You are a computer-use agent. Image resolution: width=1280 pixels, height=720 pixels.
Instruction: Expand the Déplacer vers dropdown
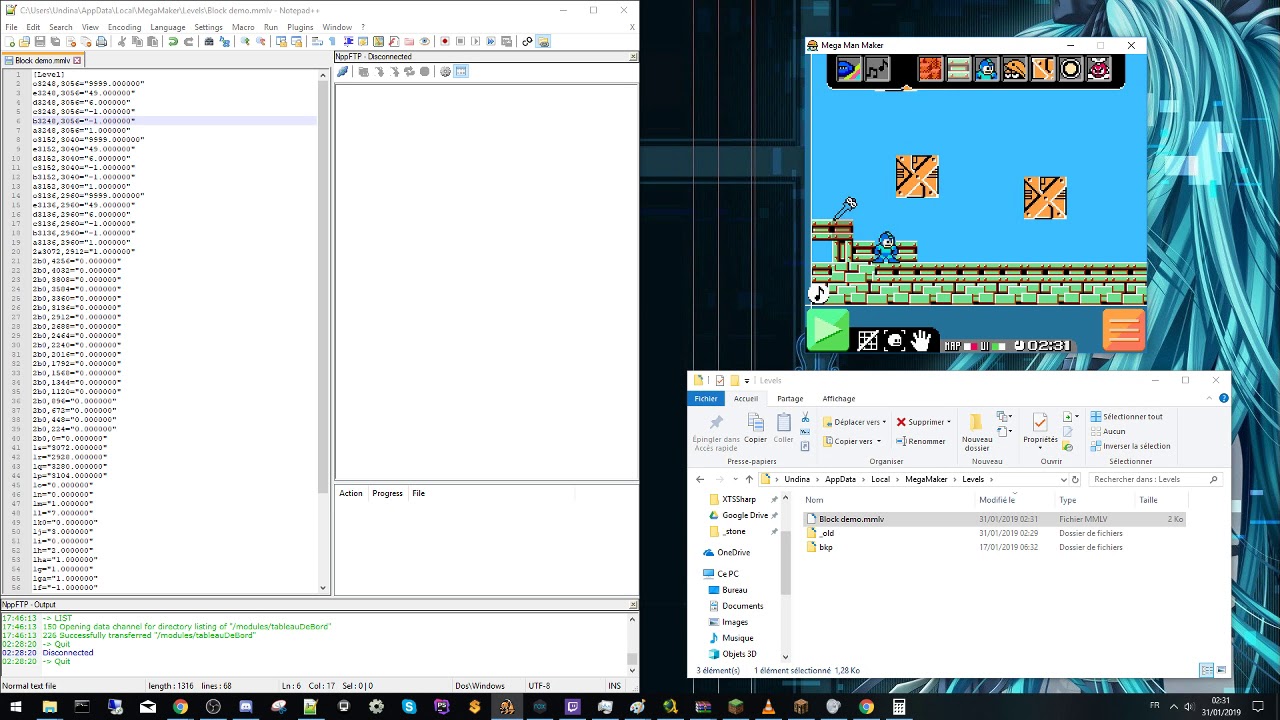pyautogui.click(x=884, y=422)
